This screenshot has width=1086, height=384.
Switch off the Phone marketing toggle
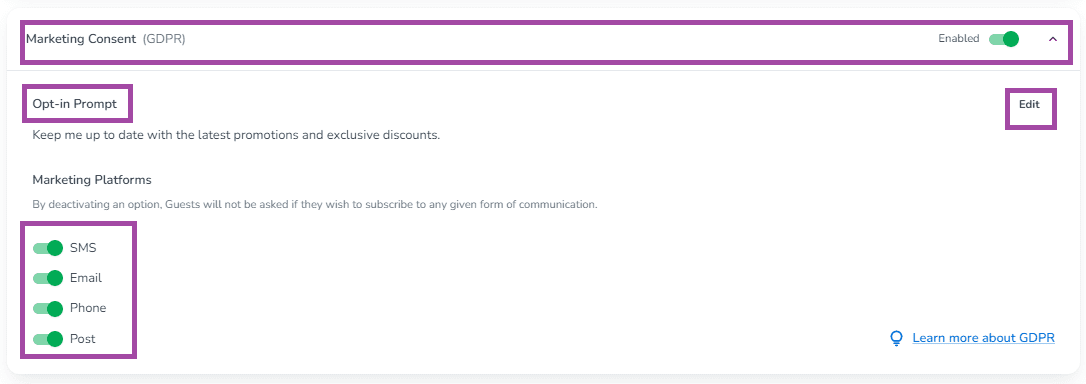[x=48, y=308]
